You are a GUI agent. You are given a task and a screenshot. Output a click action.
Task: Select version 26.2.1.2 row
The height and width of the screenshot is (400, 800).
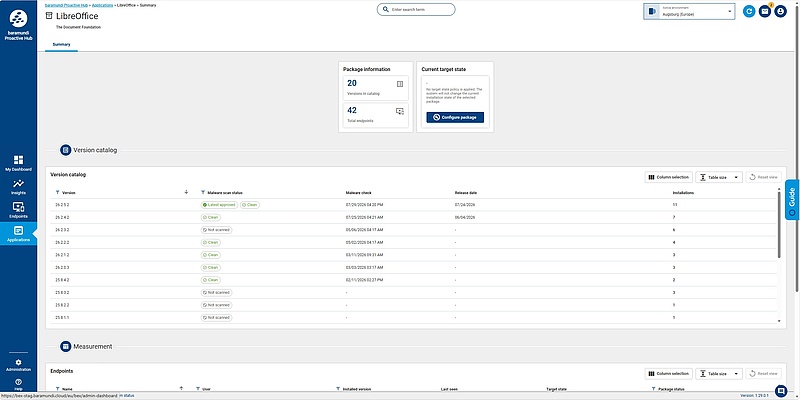(x=413, y=255)
